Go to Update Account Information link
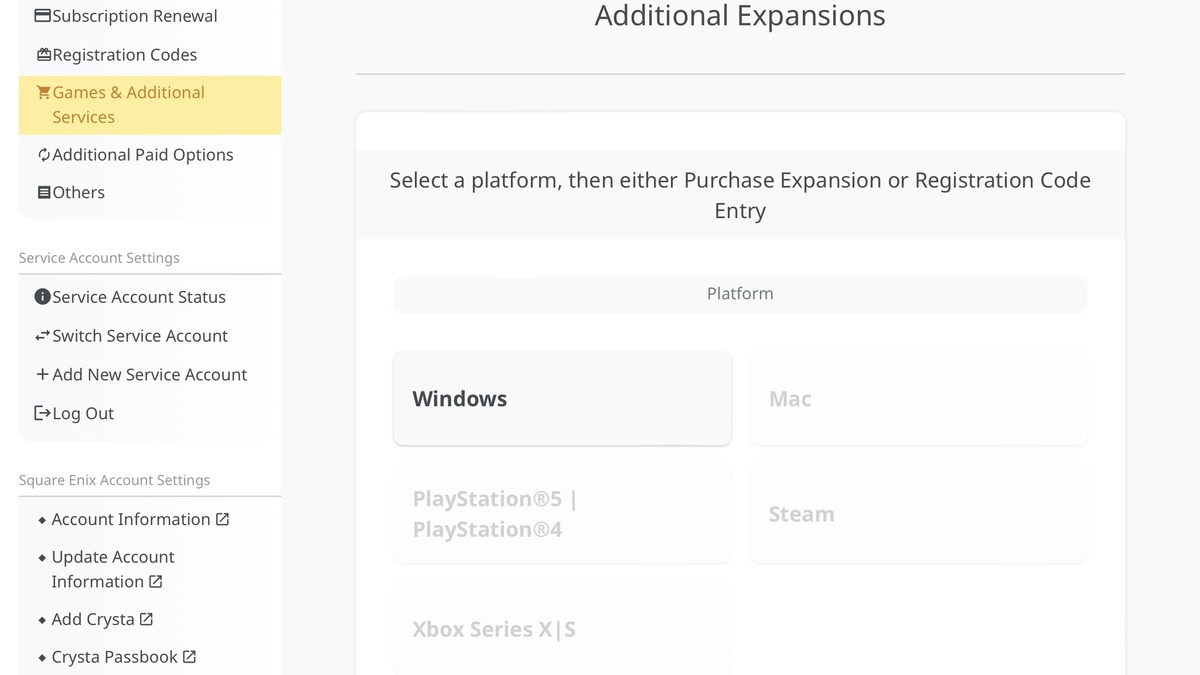Image resolution: width=1200 pixels, height=675 pixels. [x=112, y=569]
